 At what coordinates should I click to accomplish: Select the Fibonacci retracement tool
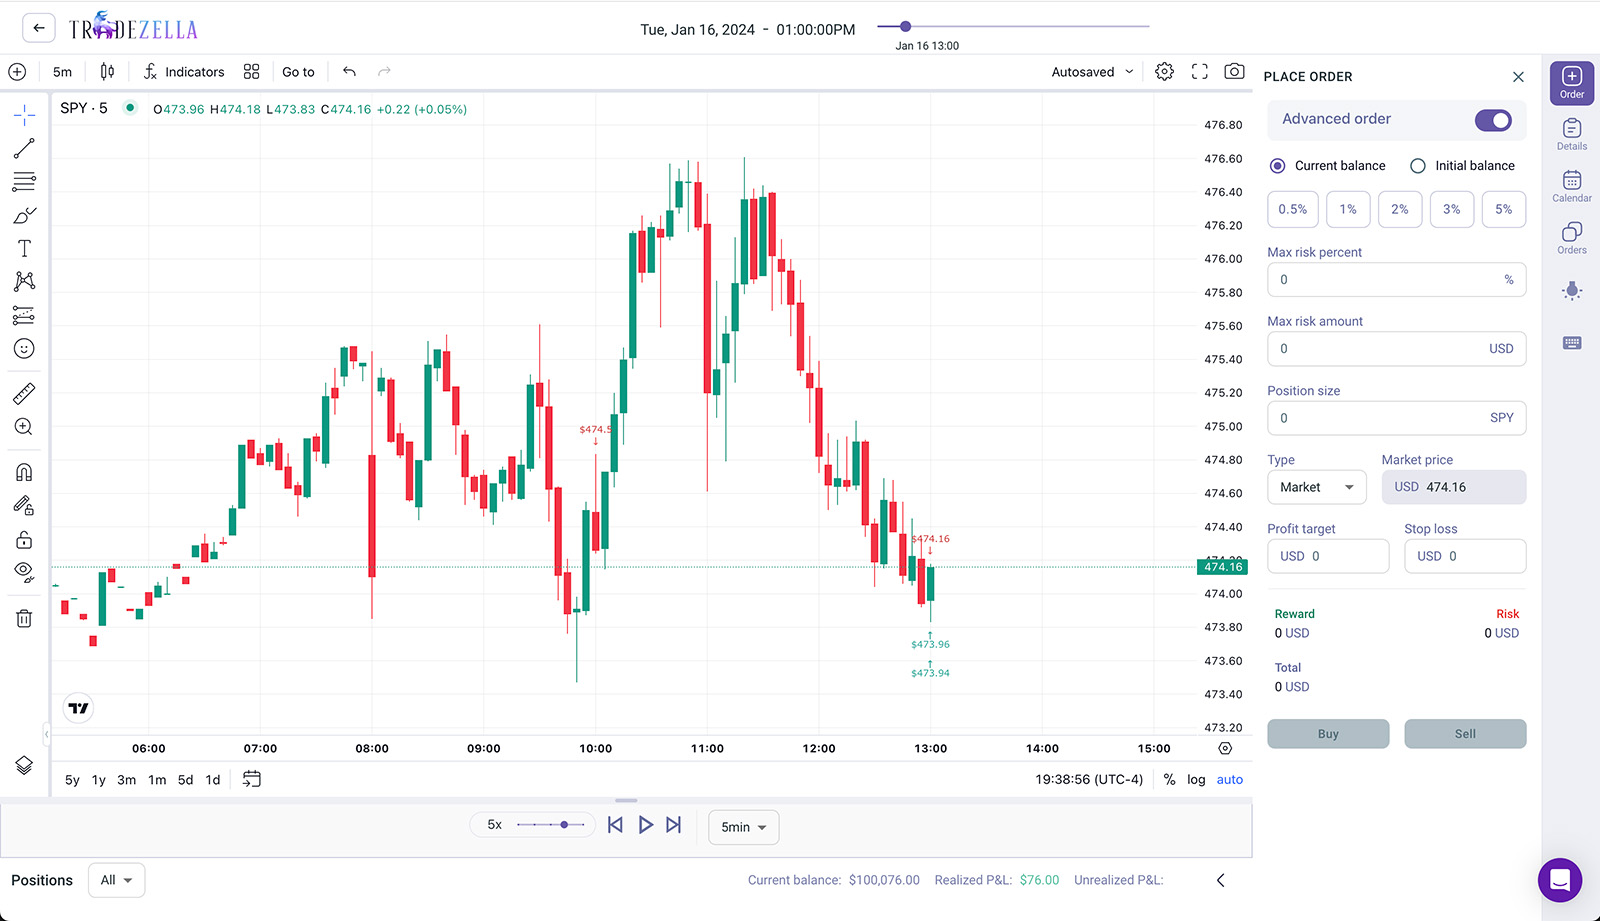point(24,182)
